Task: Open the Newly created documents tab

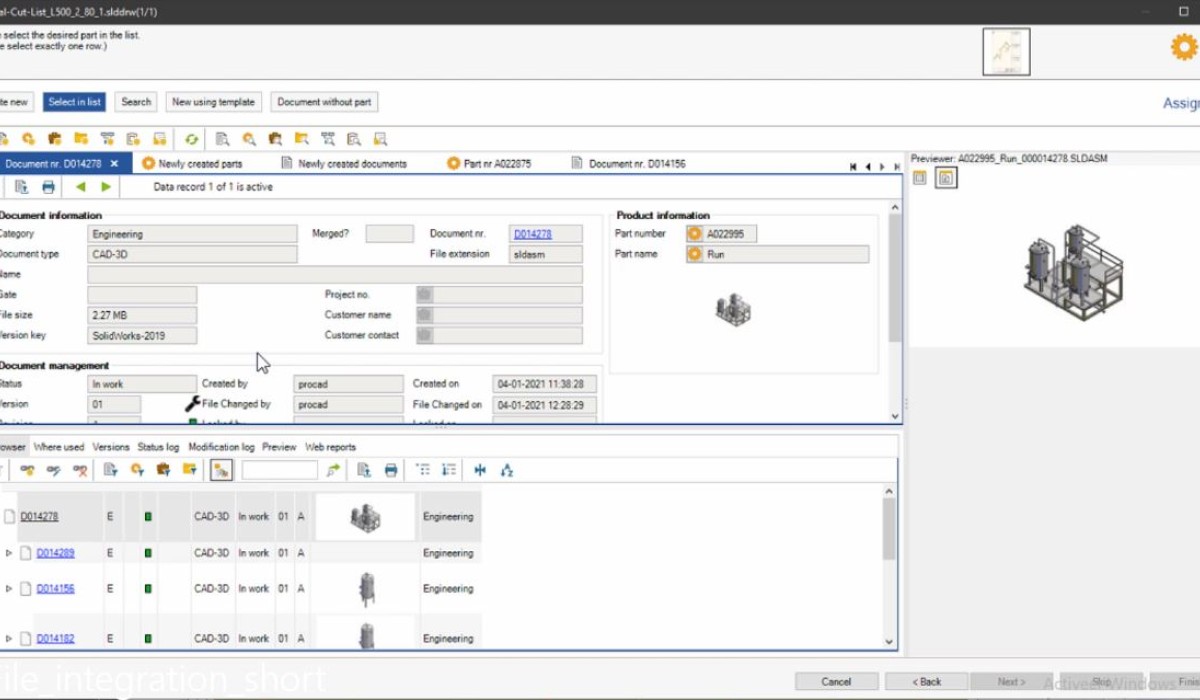Action: click(352, 163)
